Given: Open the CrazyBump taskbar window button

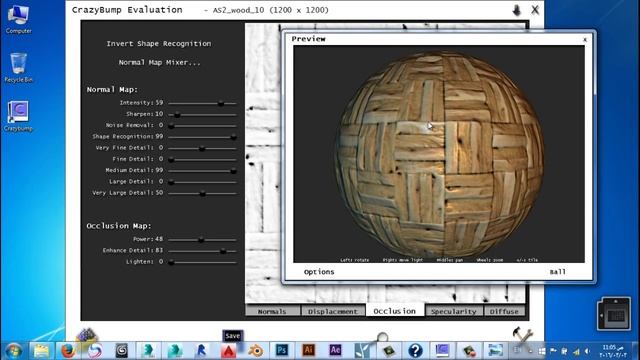Looking at the screenshot, I should coord(442,351).
